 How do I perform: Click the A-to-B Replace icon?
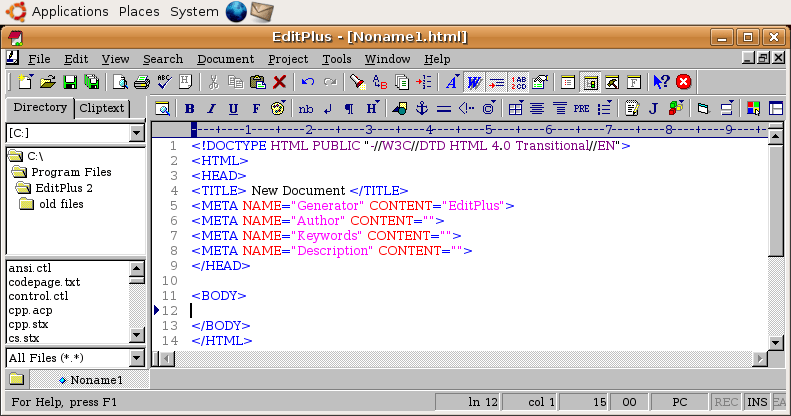379,82
